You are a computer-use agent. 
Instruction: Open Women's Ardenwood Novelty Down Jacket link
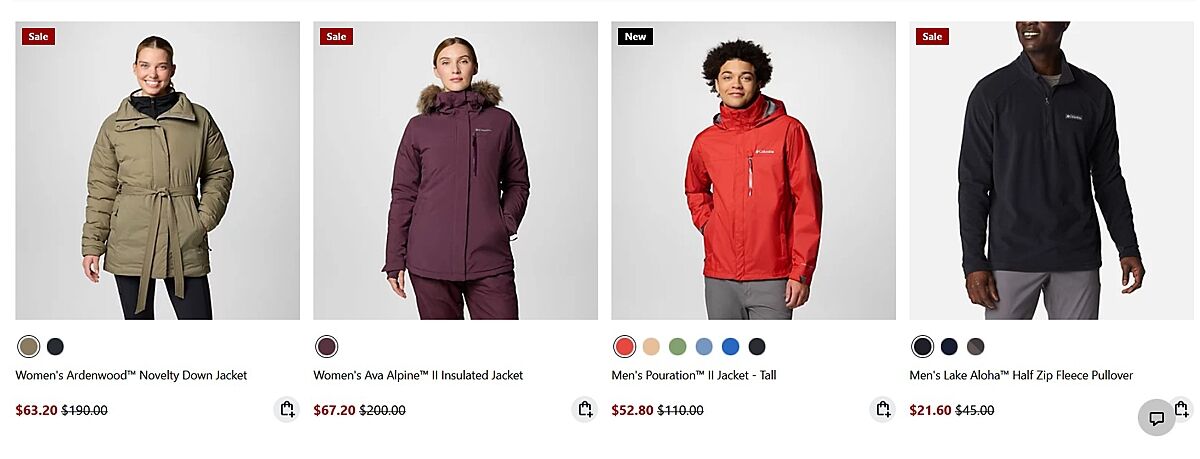click(x=131, y=376)
